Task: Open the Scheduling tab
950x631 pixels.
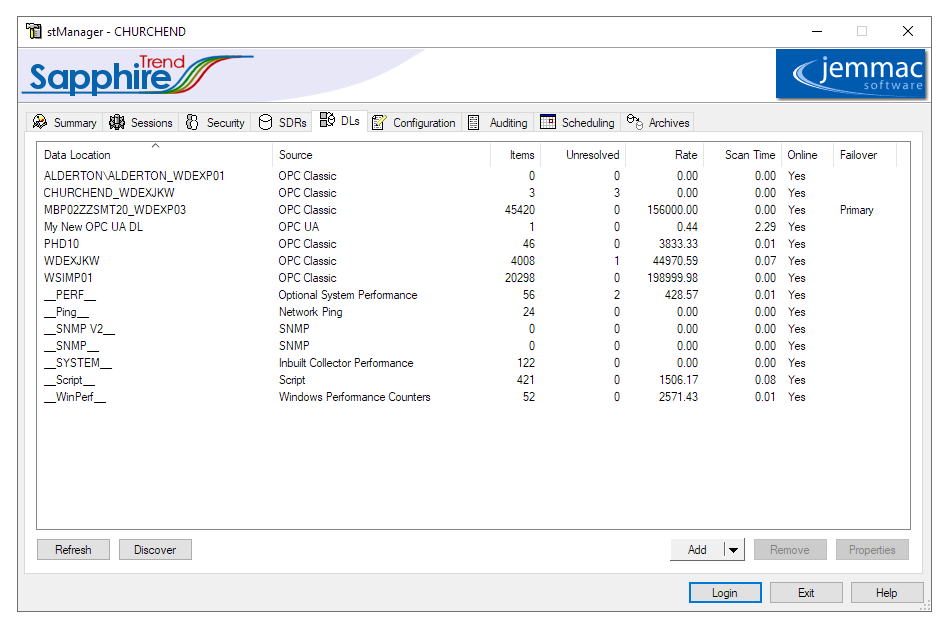Action: pyautogui.click(x=577, y=122)
